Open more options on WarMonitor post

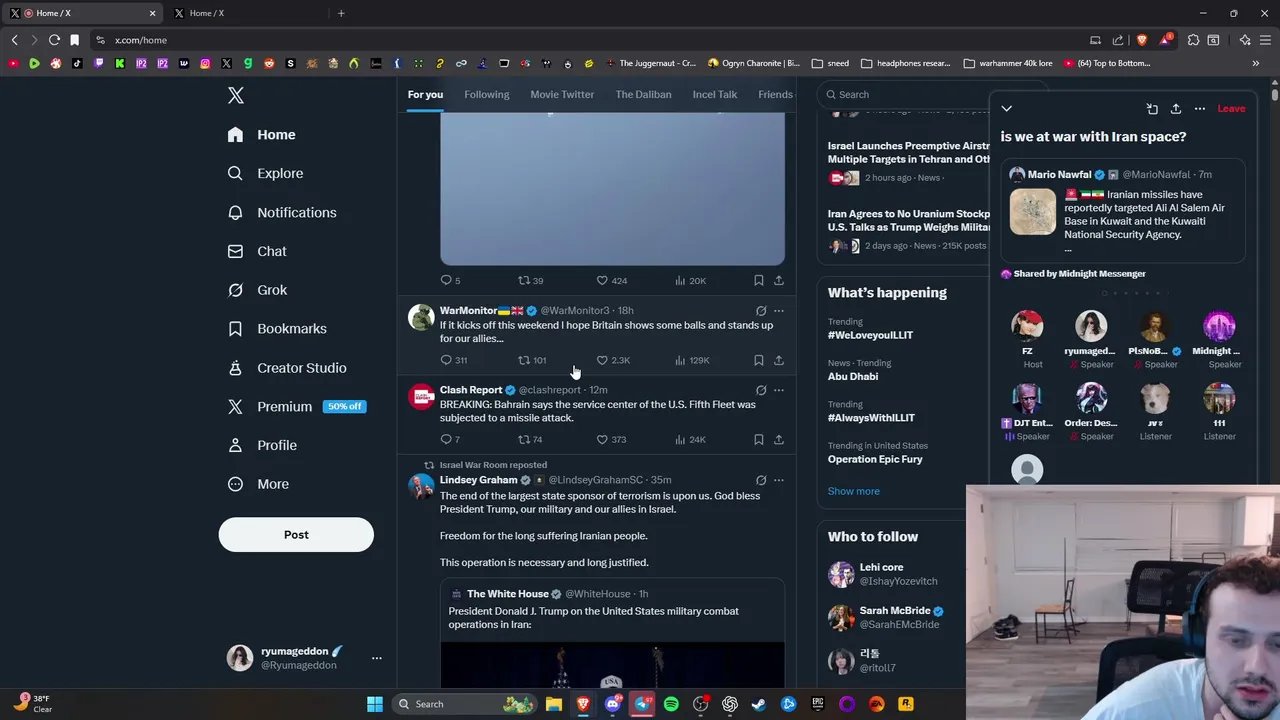tap(779, 311)
